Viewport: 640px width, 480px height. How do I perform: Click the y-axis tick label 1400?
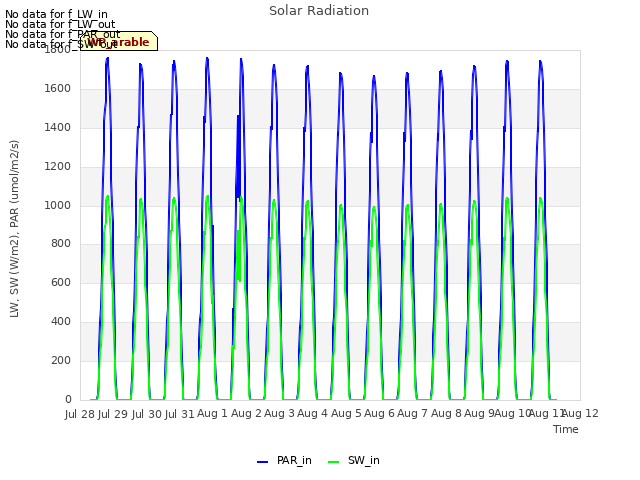(x=58, y=128)
